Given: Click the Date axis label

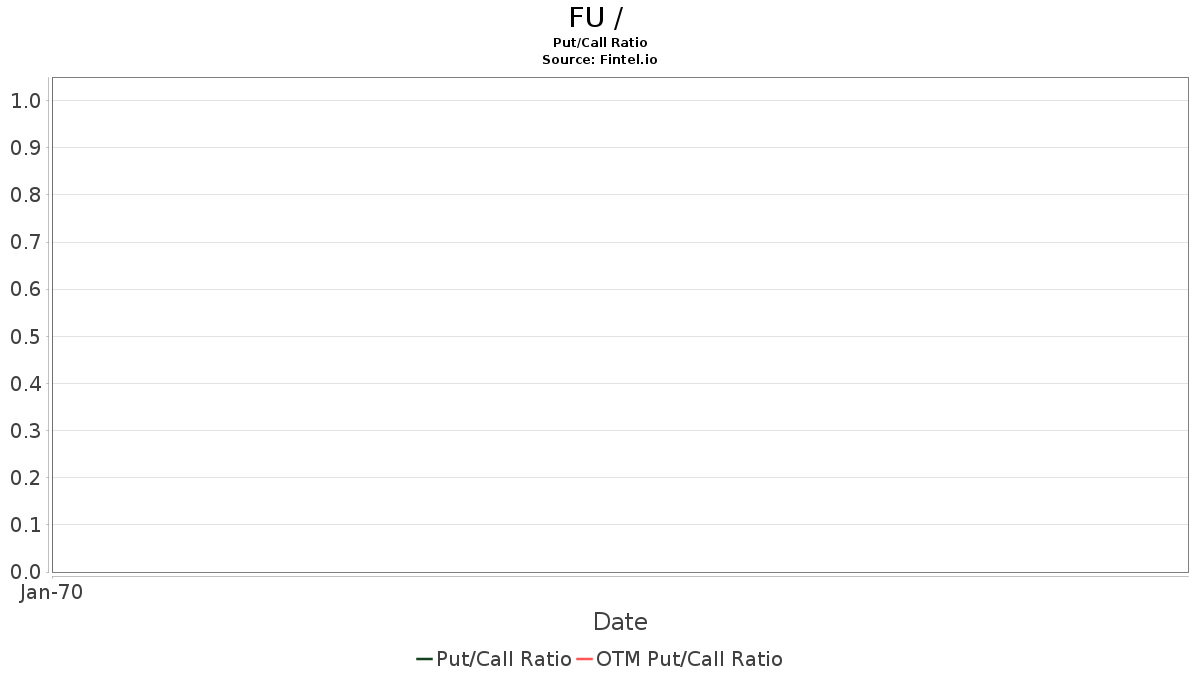Looking at the screenshot, I should (x=620, y=622).
